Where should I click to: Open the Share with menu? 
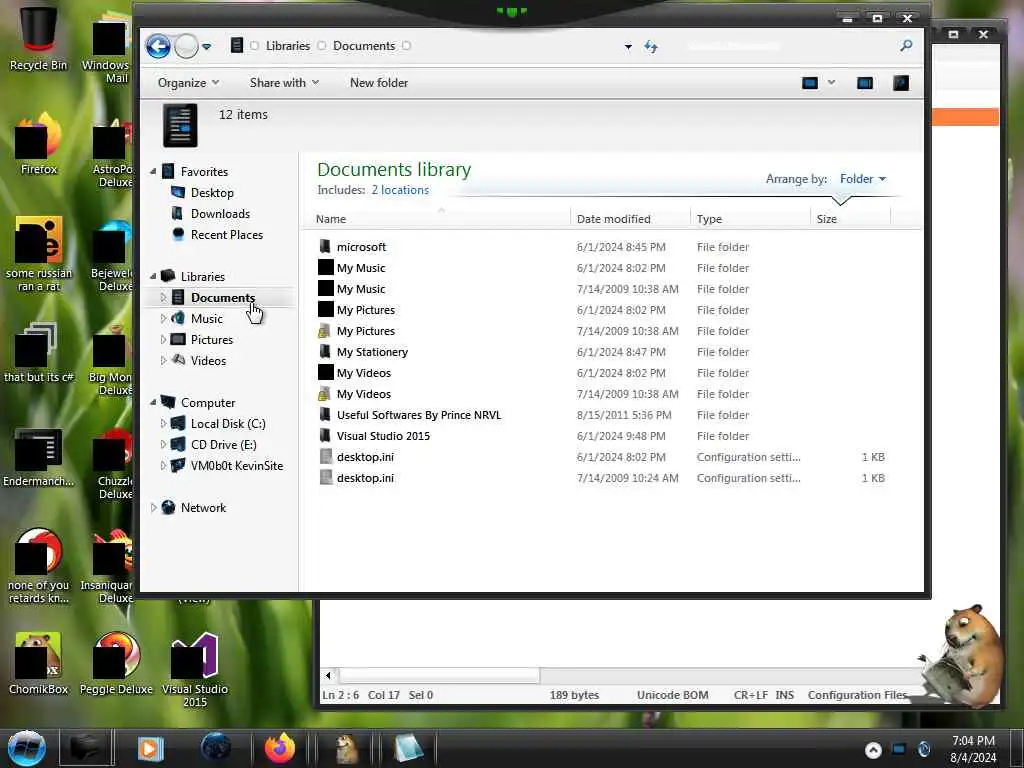pos(284,83)
